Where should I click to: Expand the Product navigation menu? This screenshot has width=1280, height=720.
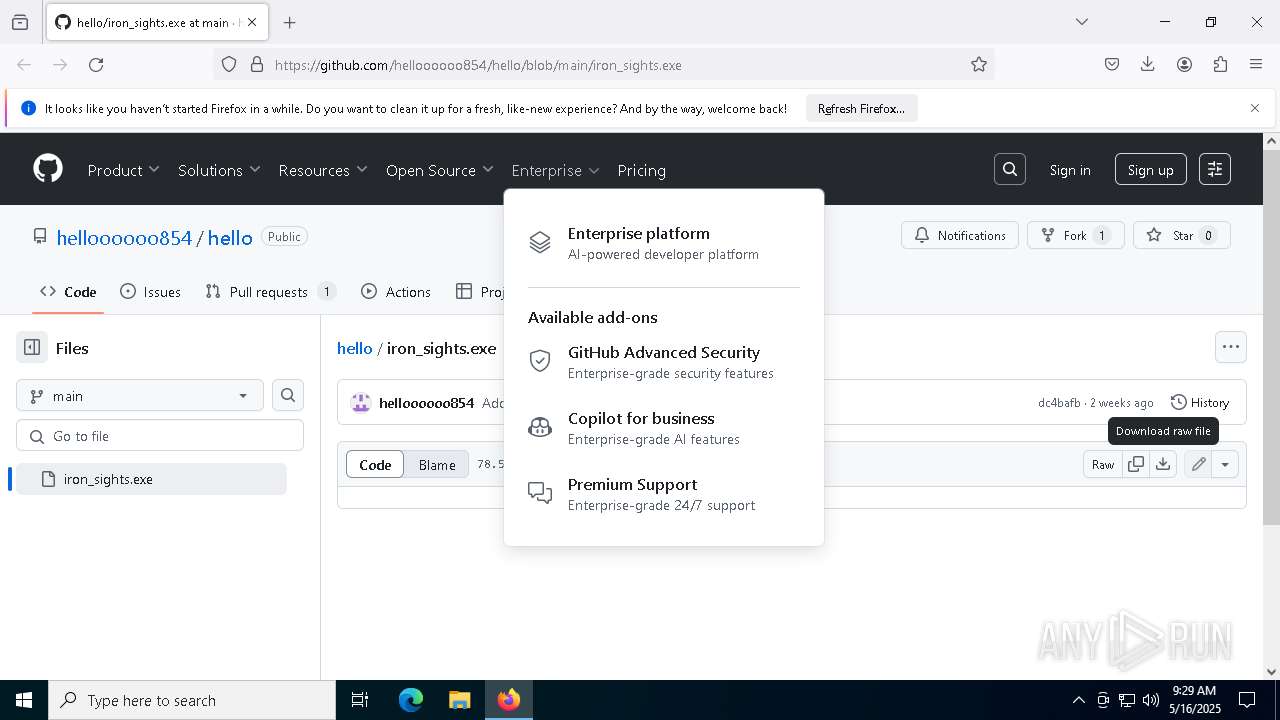tap(123, 170)
